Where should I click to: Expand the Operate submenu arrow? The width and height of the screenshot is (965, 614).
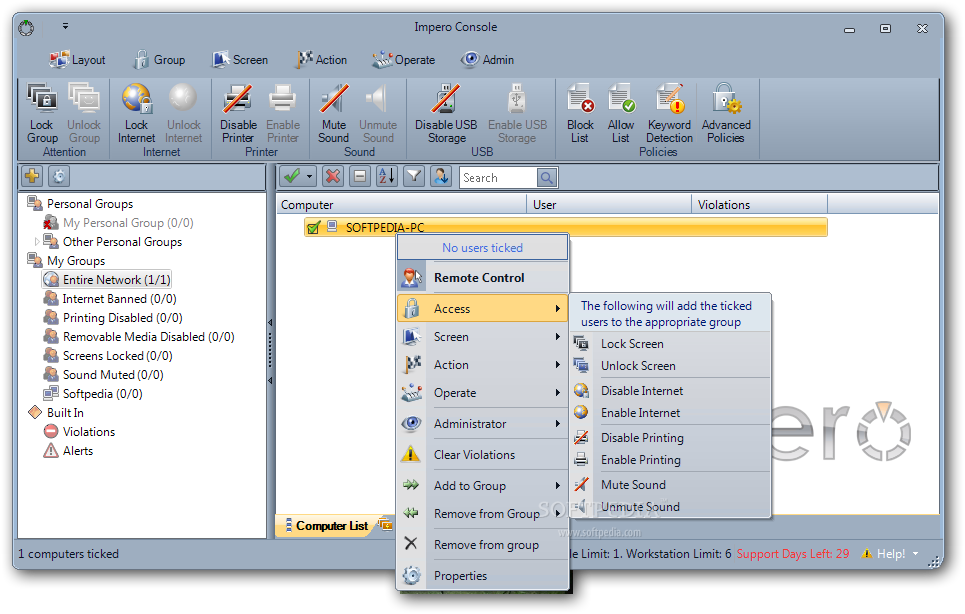click(557, 393)
